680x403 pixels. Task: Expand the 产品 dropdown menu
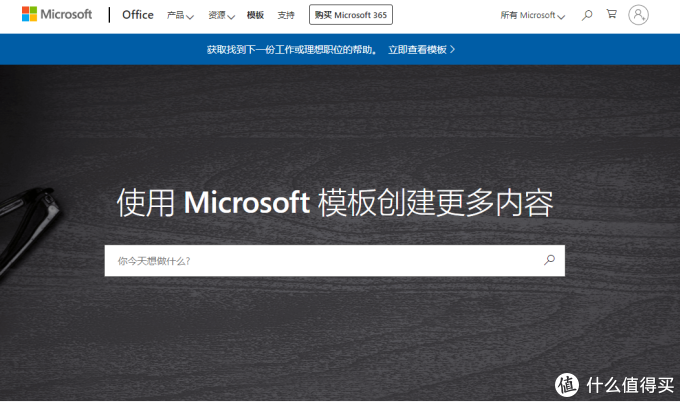click(180, 15)
